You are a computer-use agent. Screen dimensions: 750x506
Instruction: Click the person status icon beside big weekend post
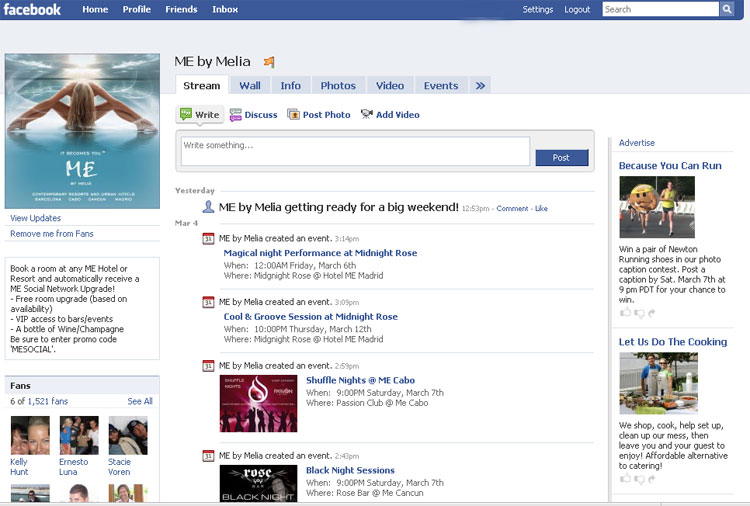tap(208, 207)
